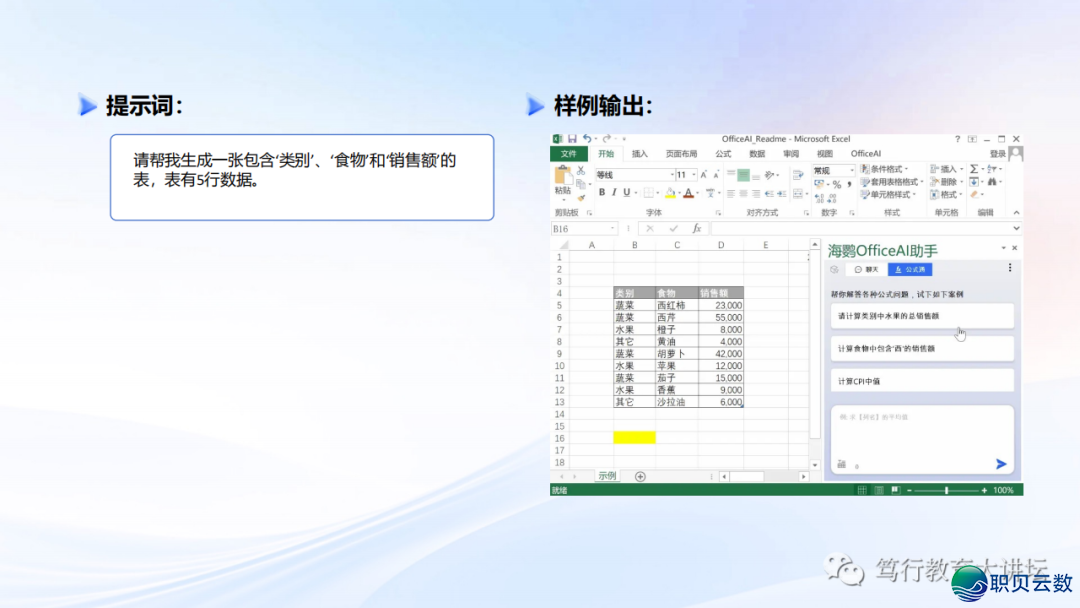Click the insert function fx icon
The height and width of the screenshot is (608, 1080).
pos(697,229)
